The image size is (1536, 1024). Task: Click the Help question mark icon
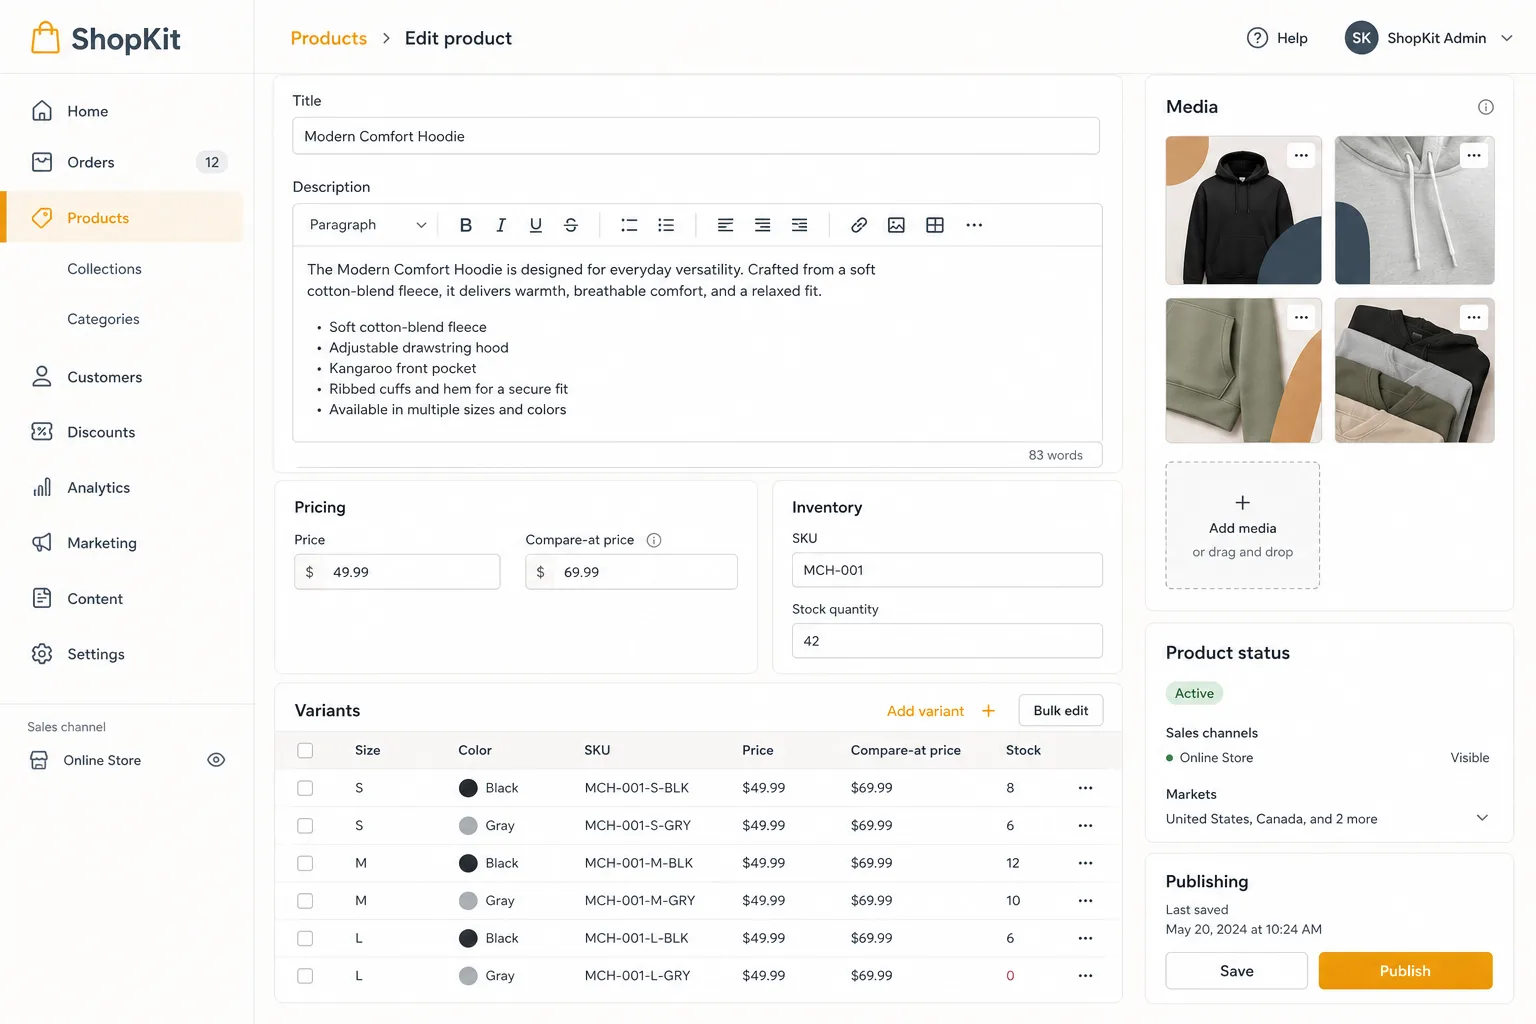(1257, 38)
